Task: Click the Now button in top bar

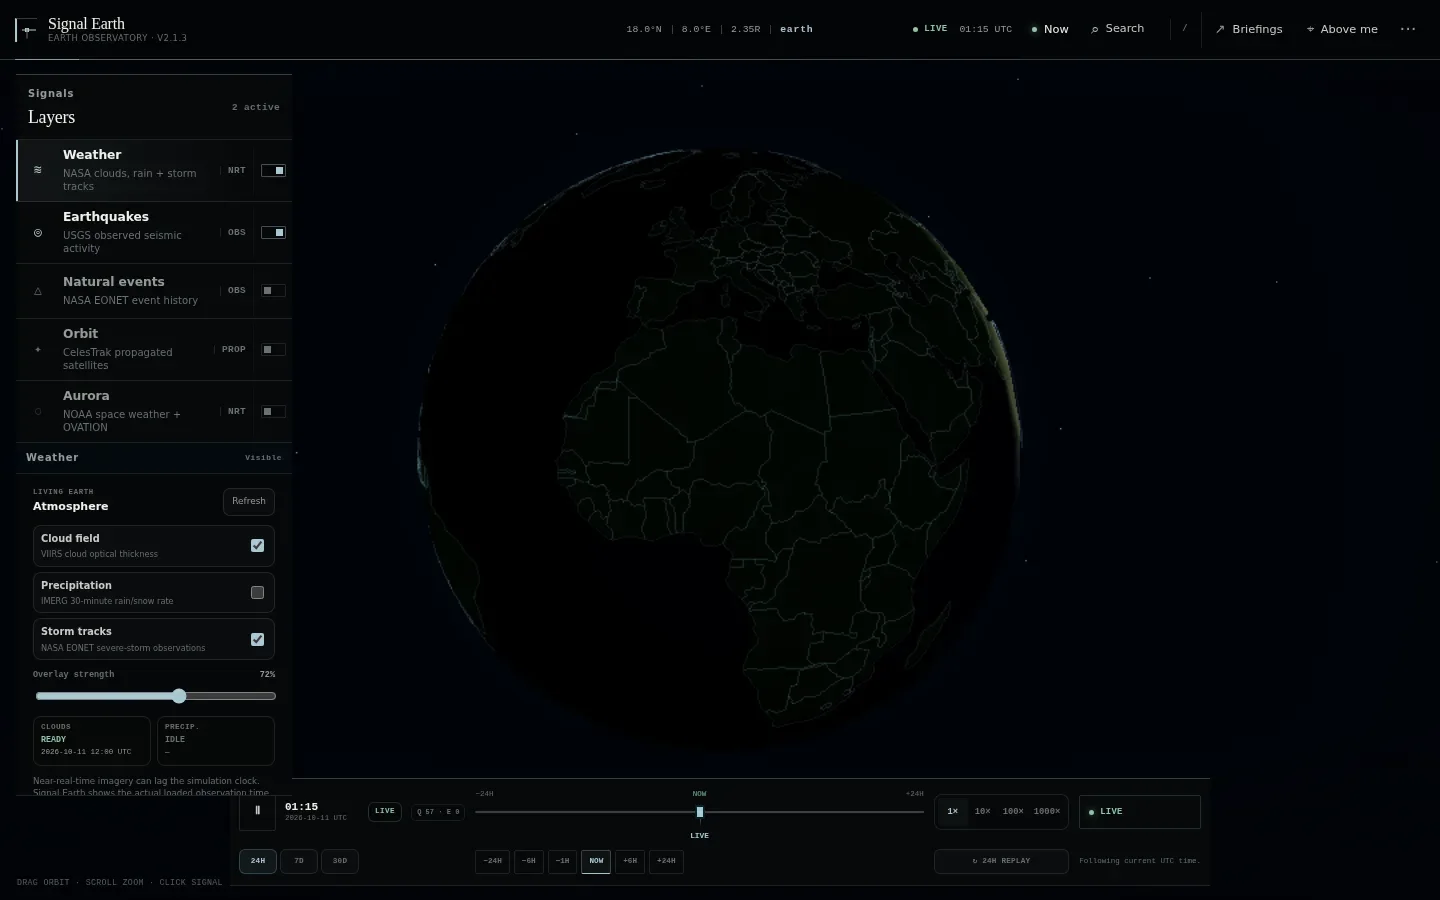Action: tap(1050, 29)
